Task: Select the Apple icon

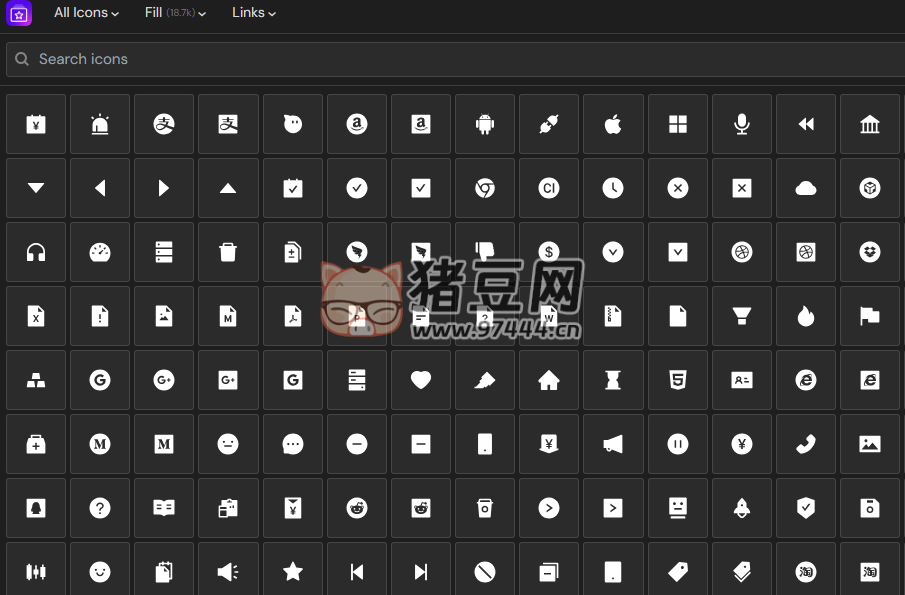Action: tap(613, 124)
